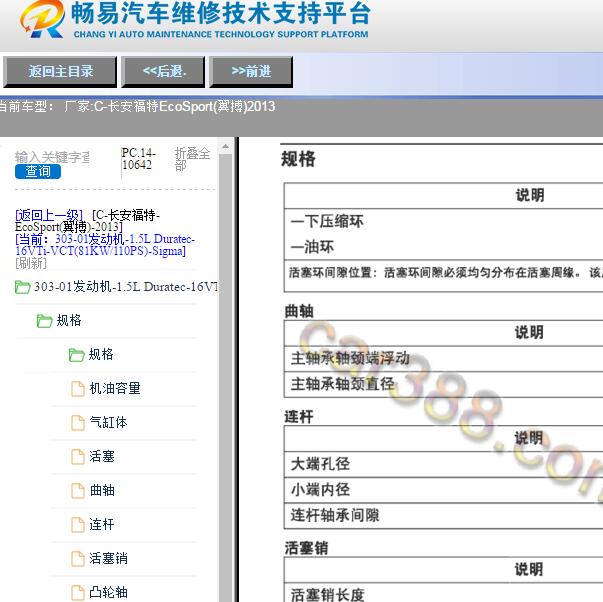The width and height of the screenshot is (603, 602).
Task: Click the 曲轴 section heading in content
Action: pos(299,311)
